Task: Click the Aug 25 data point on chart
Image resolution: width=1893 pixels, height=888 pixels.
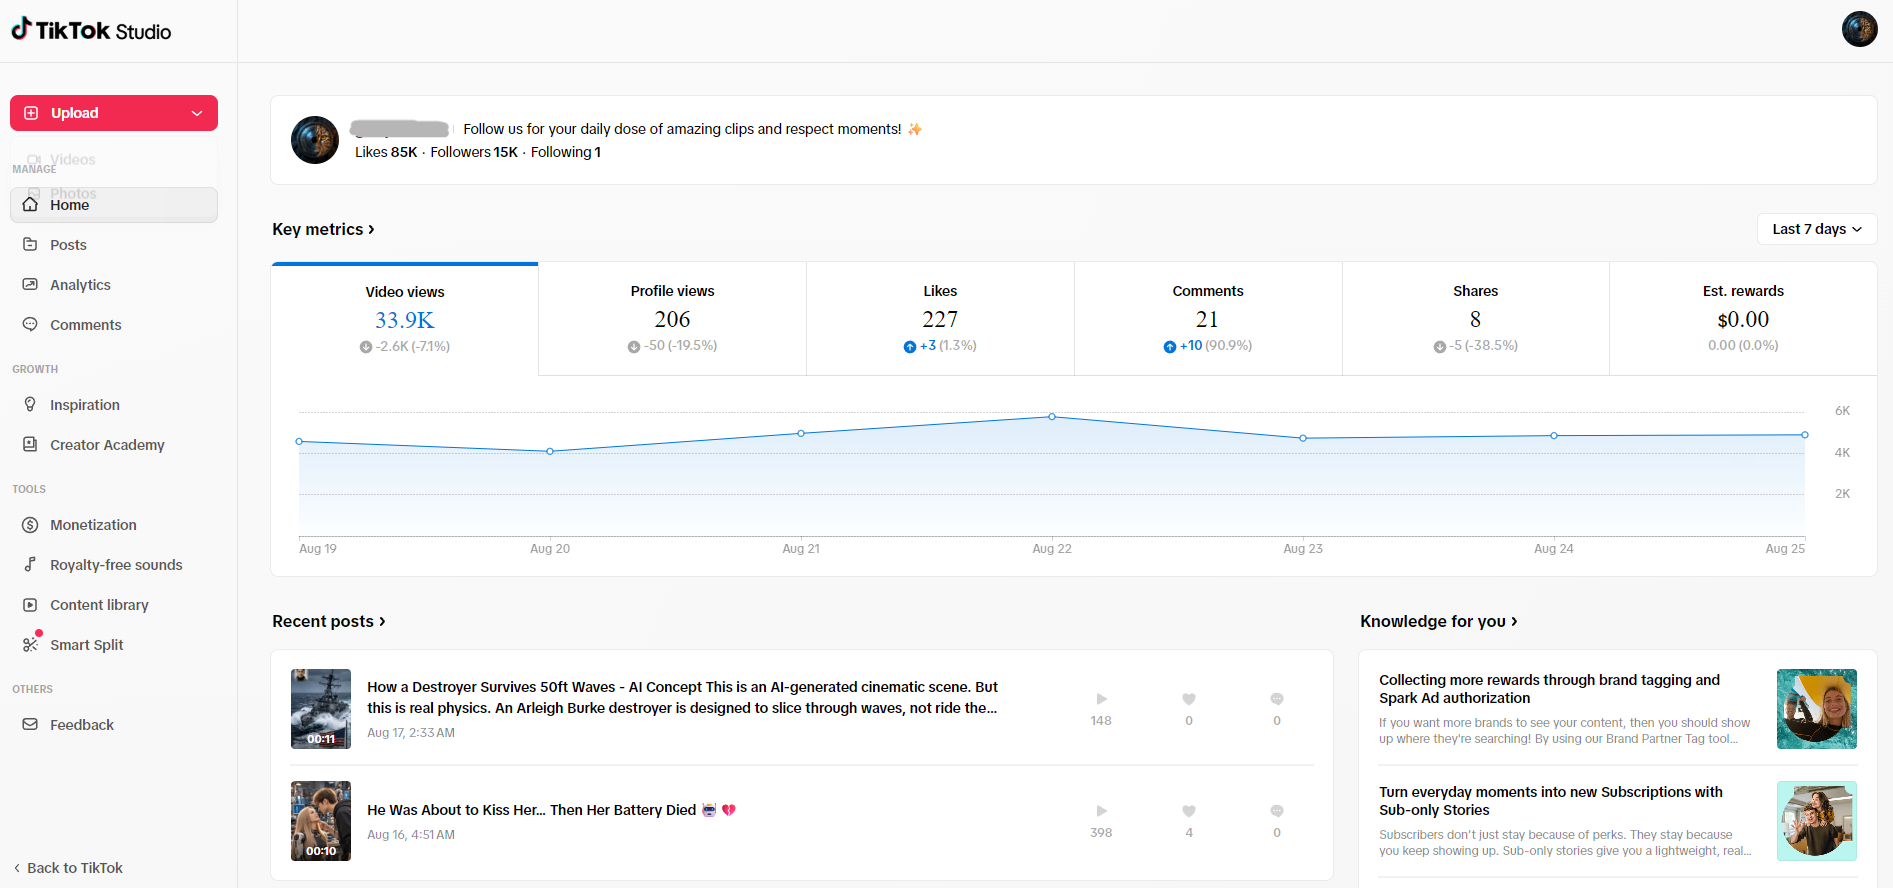Action: 1805,435
